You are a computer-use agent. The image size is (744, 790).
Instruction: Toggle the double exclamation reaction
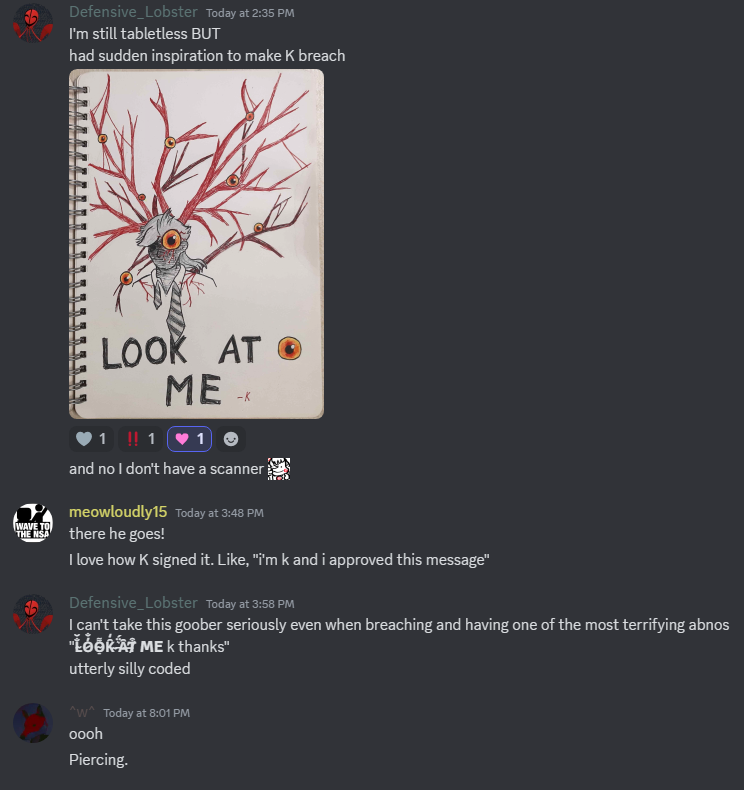[140, 439]
